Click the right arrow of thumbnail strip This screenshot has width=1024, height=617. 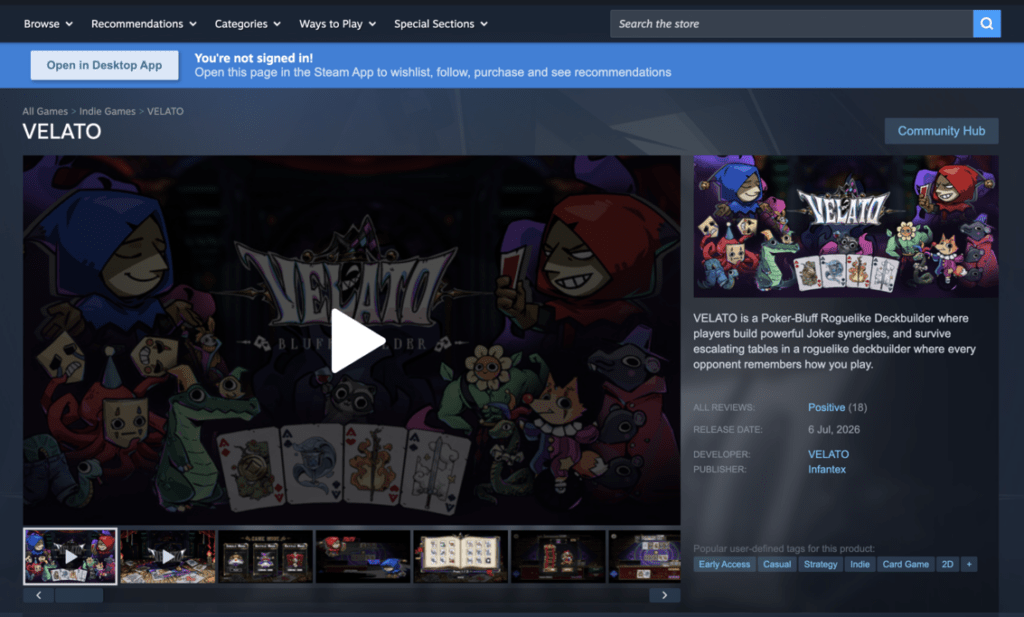(665, 595)
